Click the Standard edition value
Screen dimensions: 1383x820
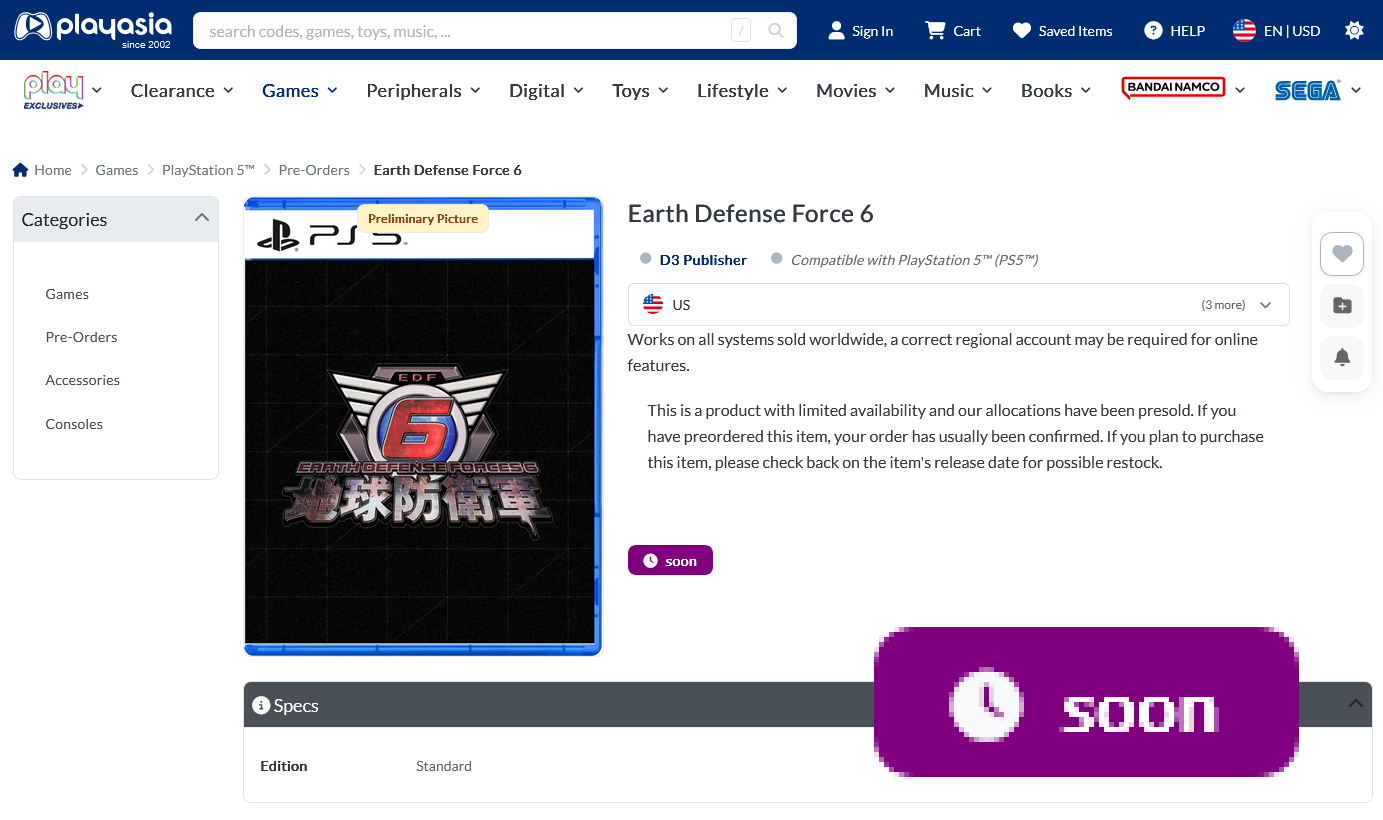tap(444, 766)
